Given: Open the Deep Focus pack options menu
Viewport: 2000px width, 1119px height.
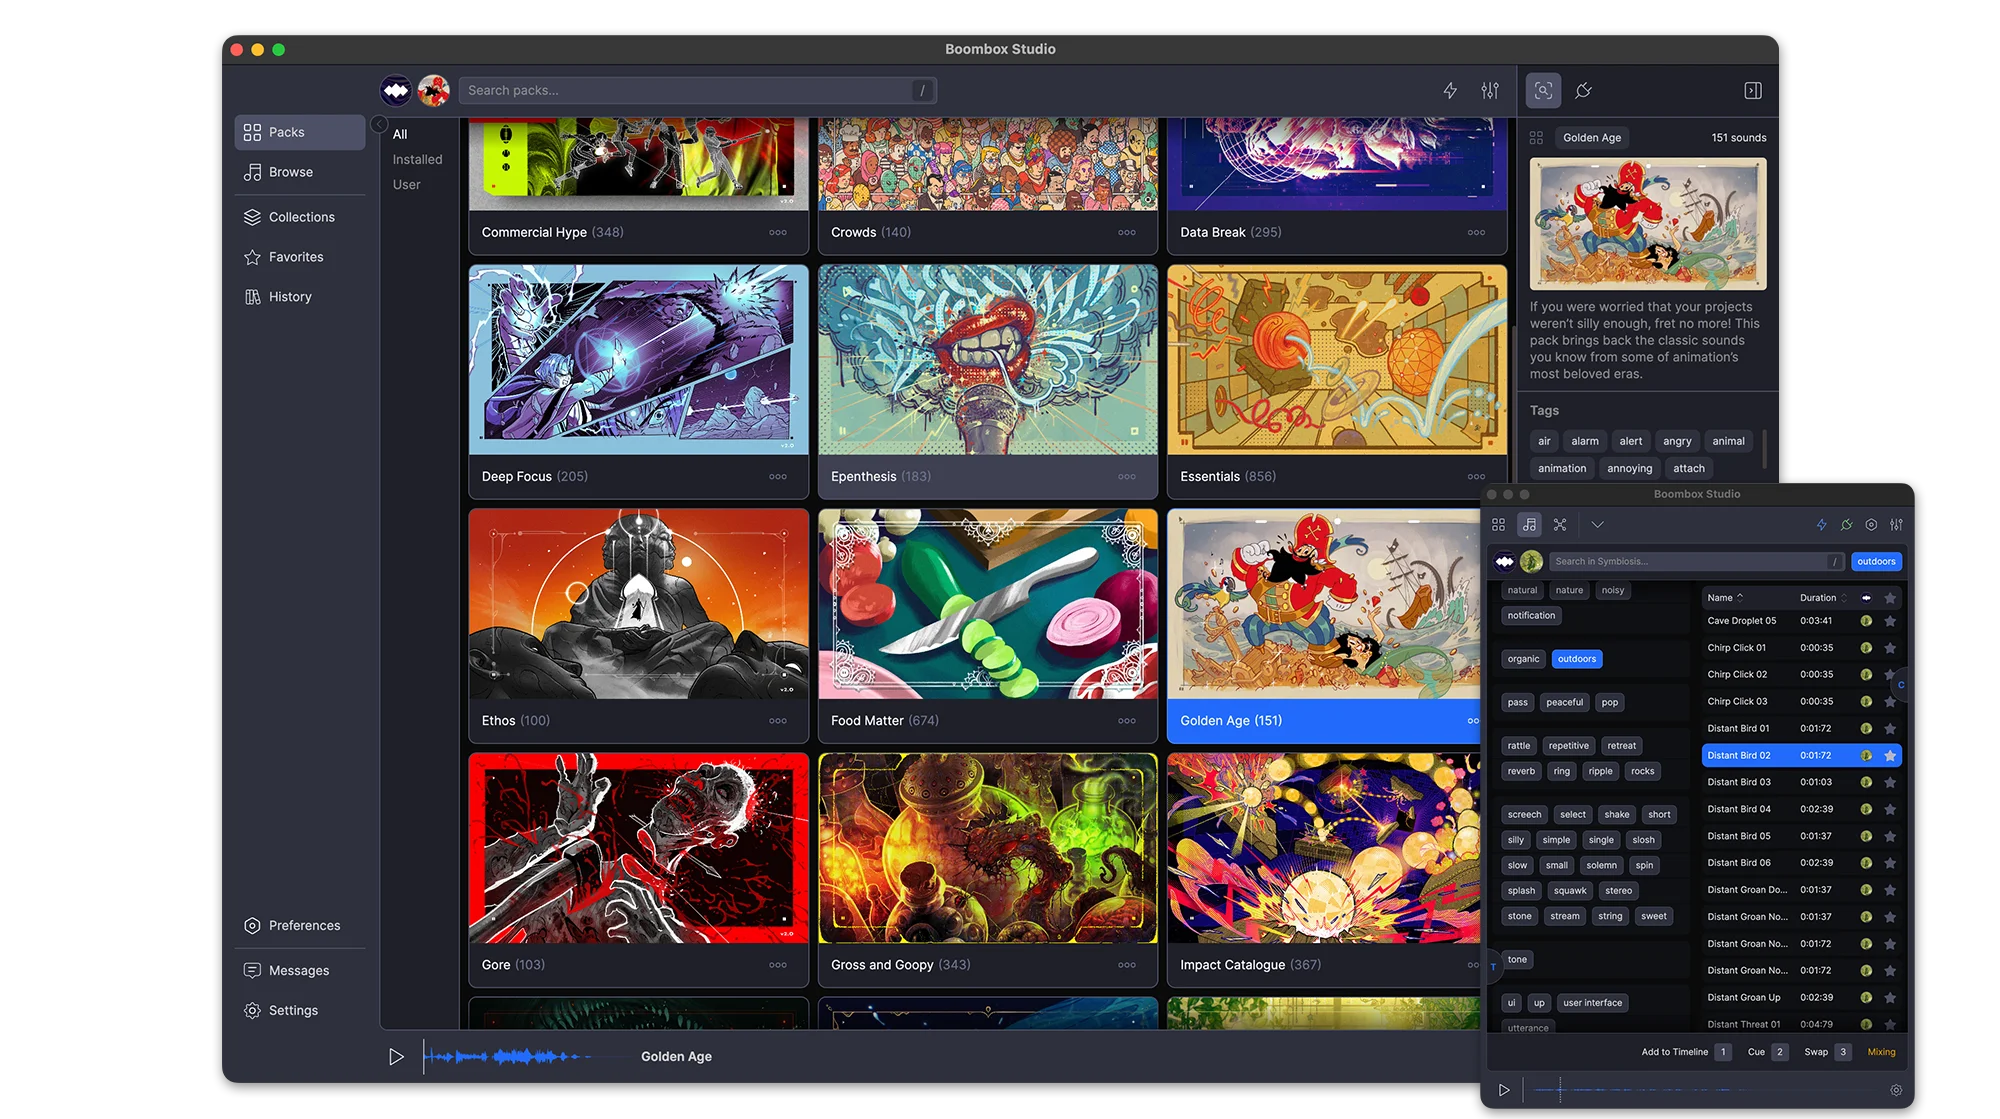Looking at the screenshot, I should click(778, 476).
